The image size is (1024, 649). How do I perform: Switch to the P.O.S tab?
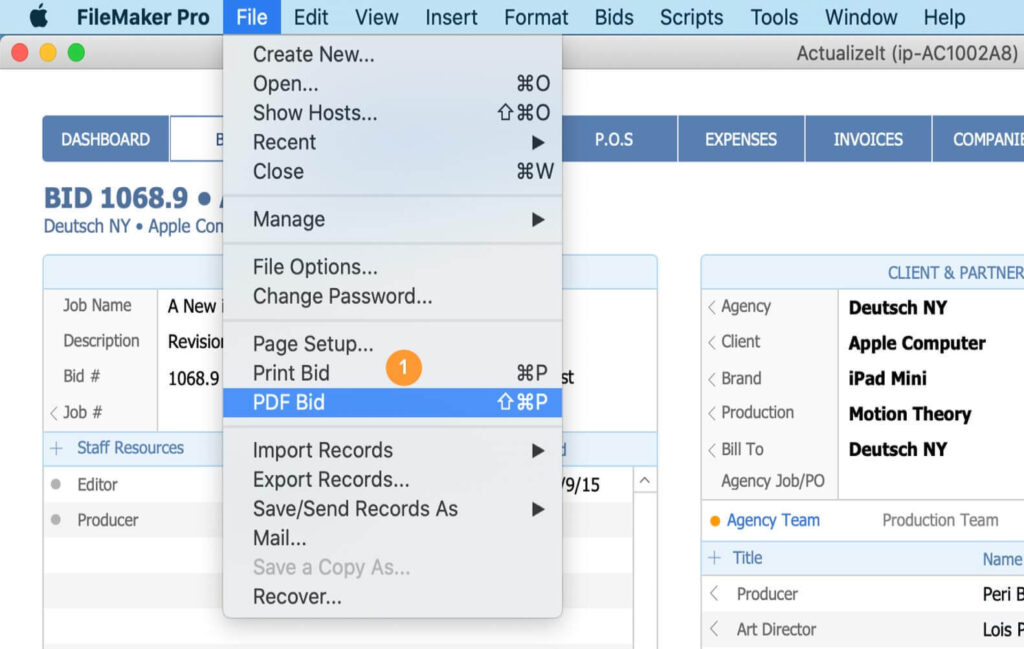[619, 139]
